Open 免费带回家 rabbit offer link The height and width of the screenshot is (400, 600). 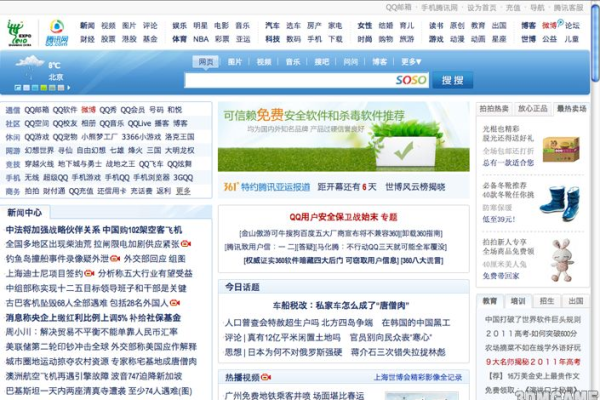501,276
